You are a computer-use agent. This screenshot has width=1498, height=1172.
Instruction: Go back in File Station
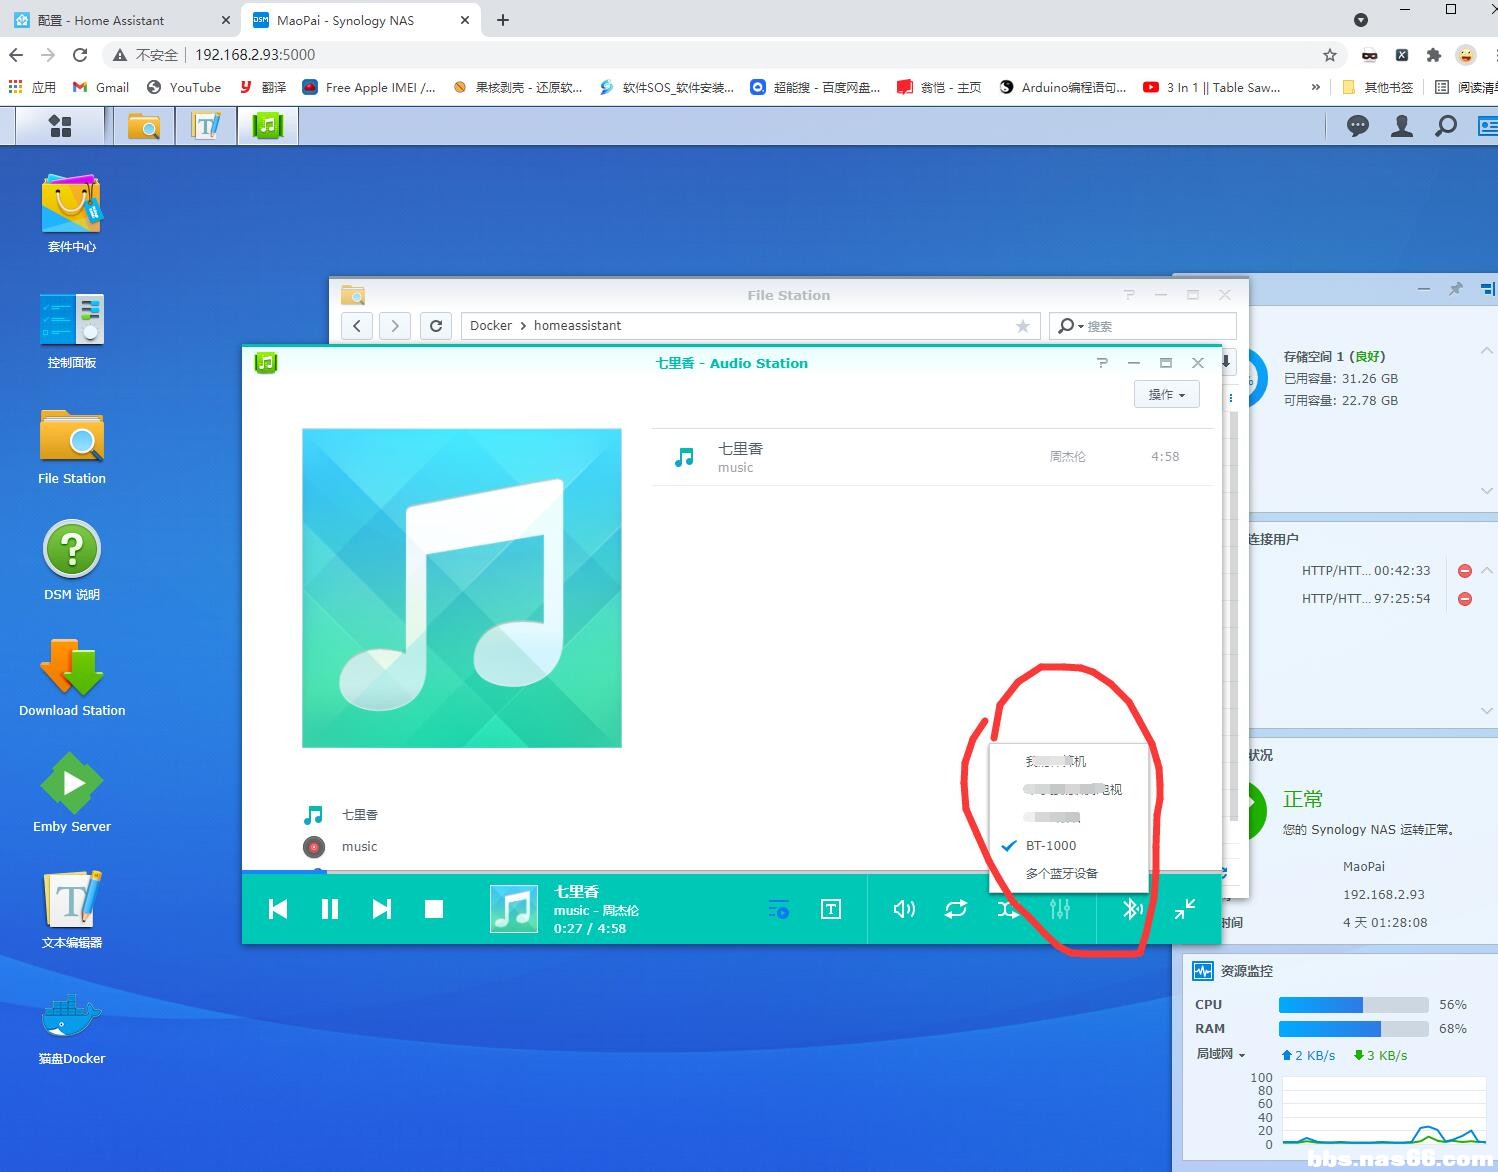tap(357, 326)
